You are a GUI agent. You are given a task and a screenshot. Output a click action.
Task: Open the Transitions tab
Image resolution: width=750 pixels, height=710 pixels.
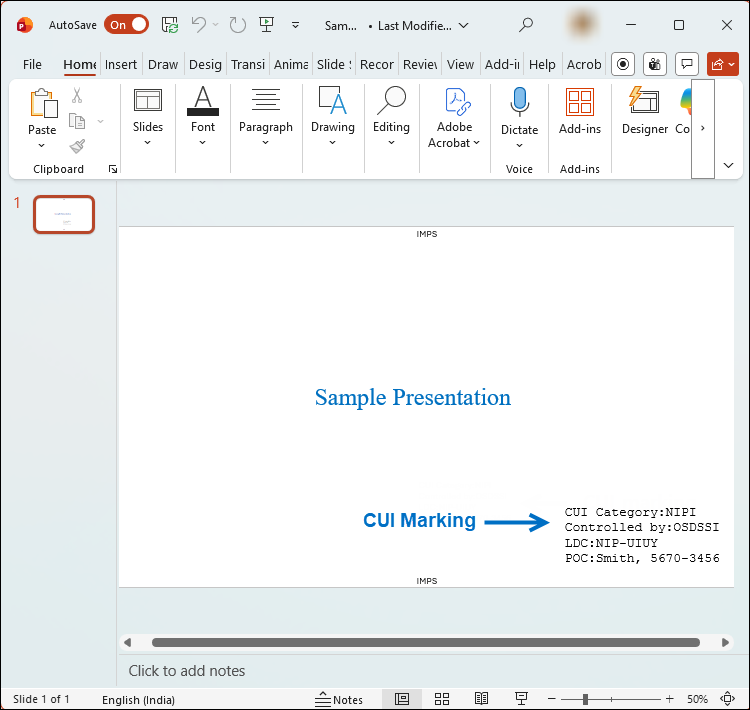[x=248, y=64]
